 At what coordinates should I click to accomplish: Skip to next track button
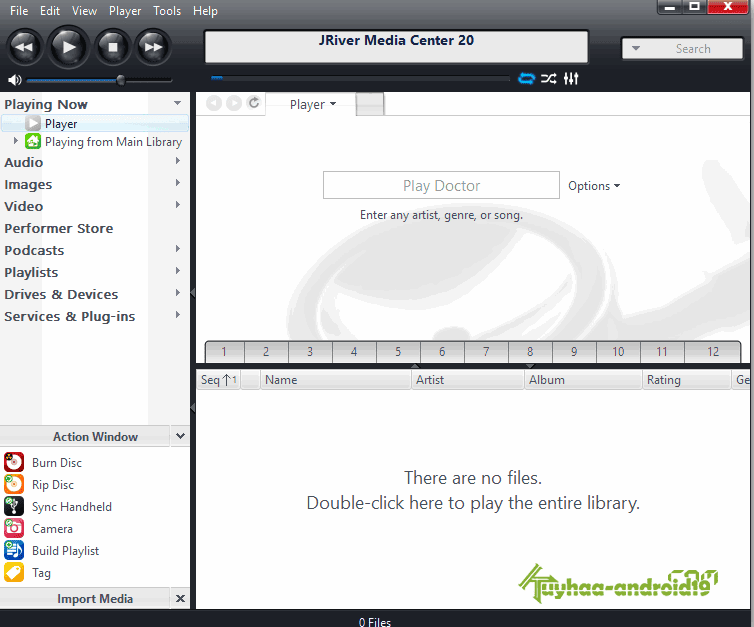153,47
